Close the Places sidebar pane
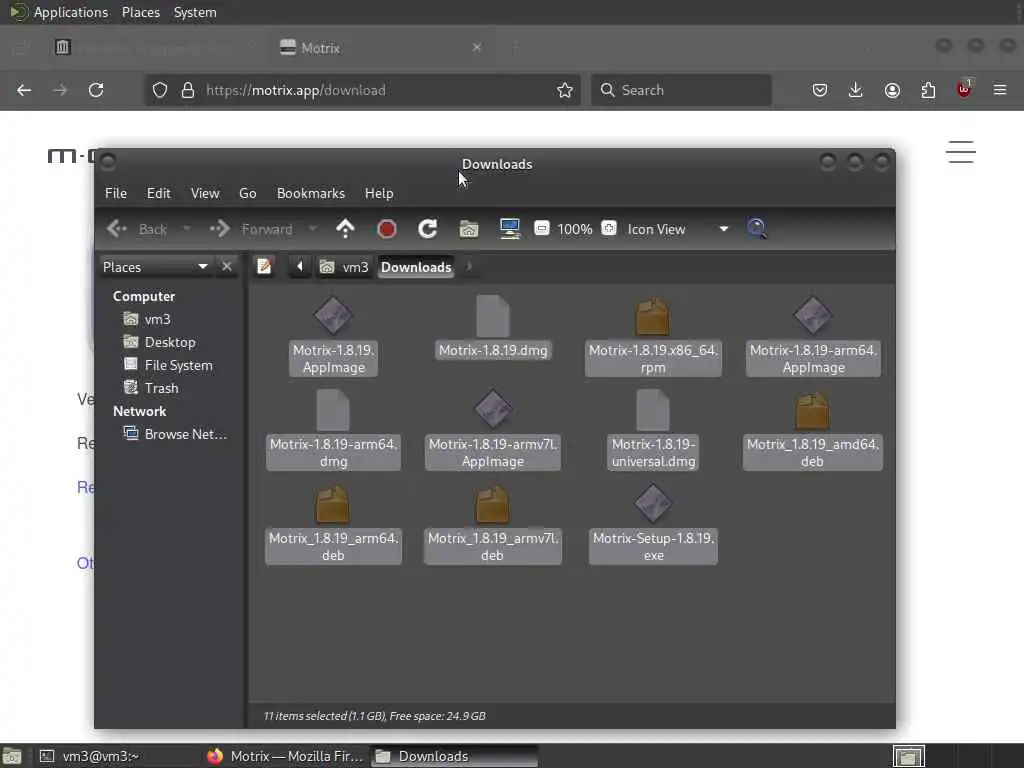 pos(227,266)
